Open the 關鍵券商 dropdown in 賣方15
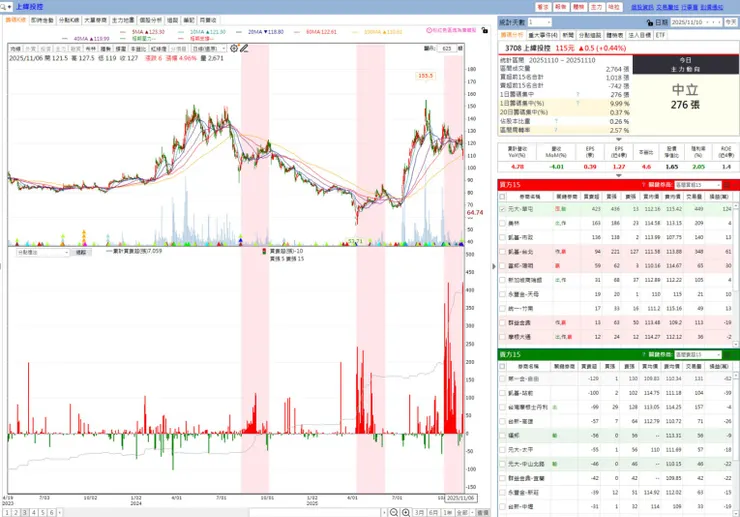The image size is (740, 517). pyautogui.click(x=698, y=354)
